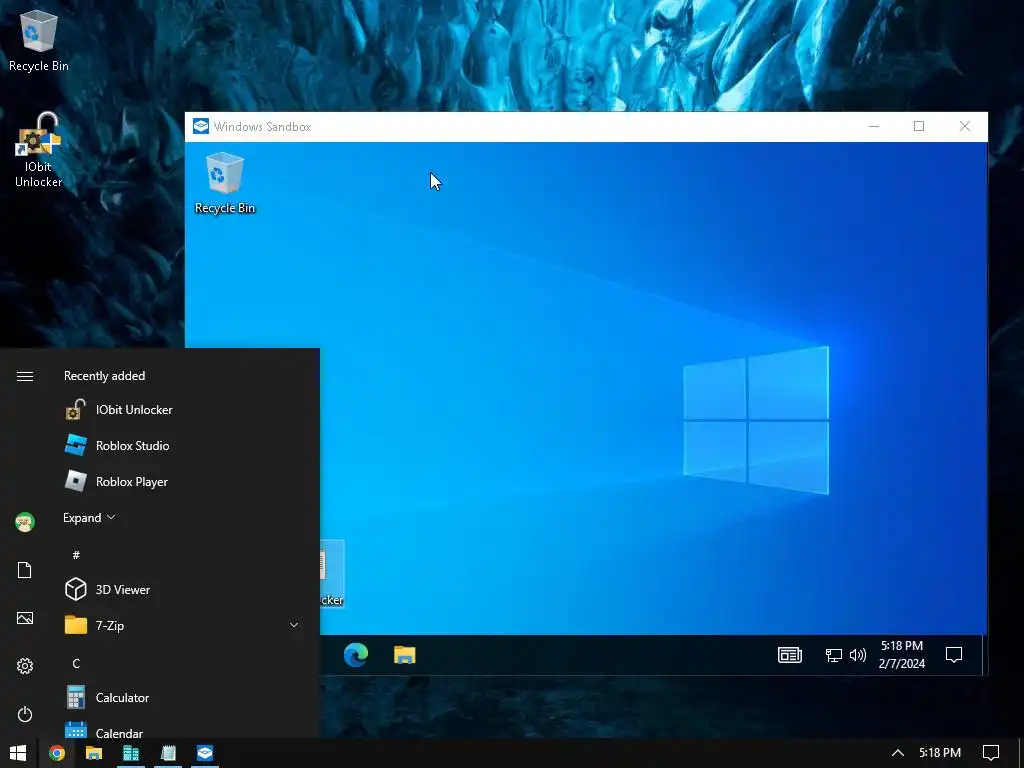Expand the Recently added list

point(89,517)
